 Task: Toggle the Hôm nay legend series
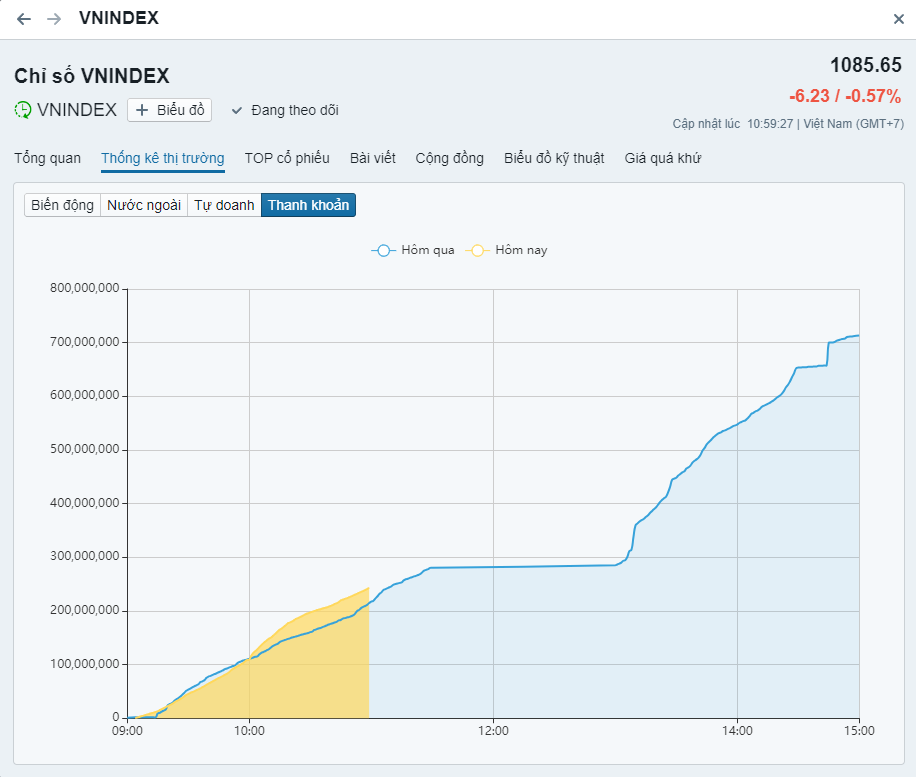point(507,250)
